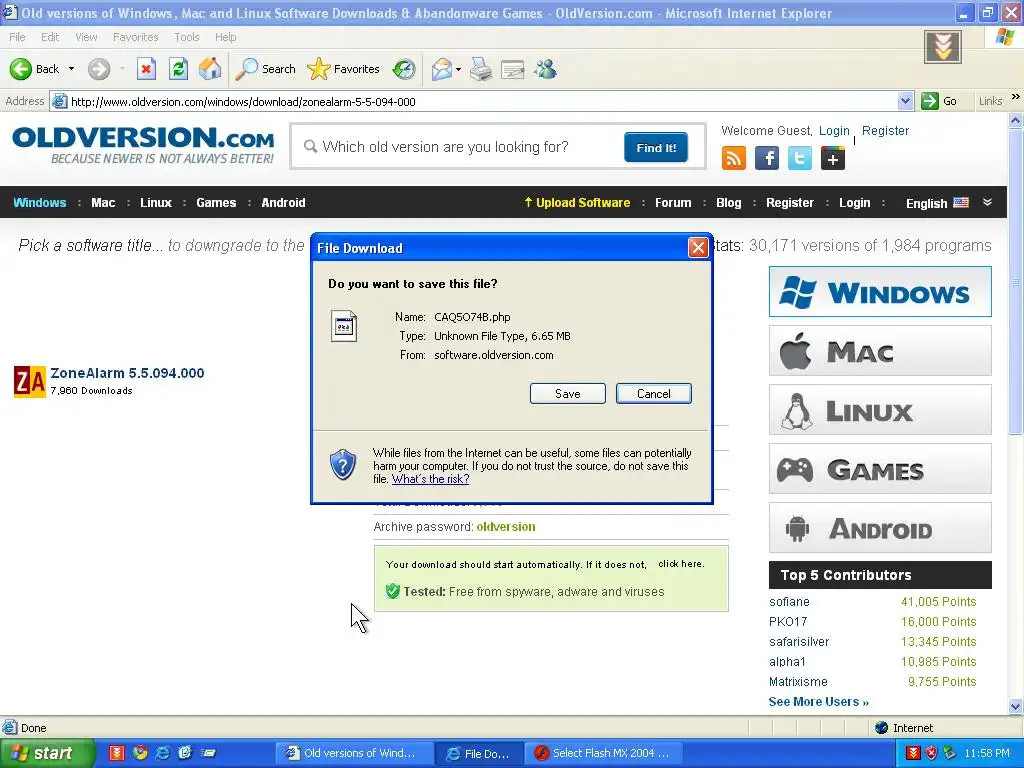Open the Help menu

point(225,37)
